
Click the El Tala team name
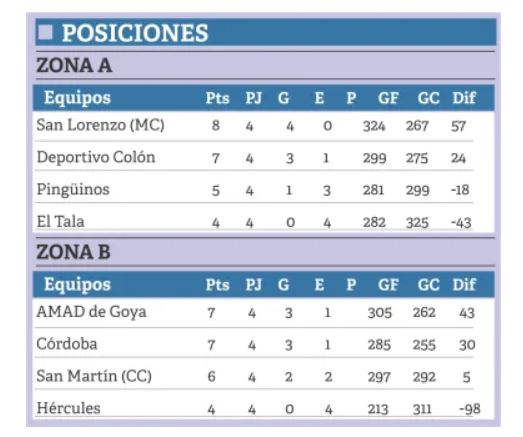pyautogui.click(x=60, y=222)
